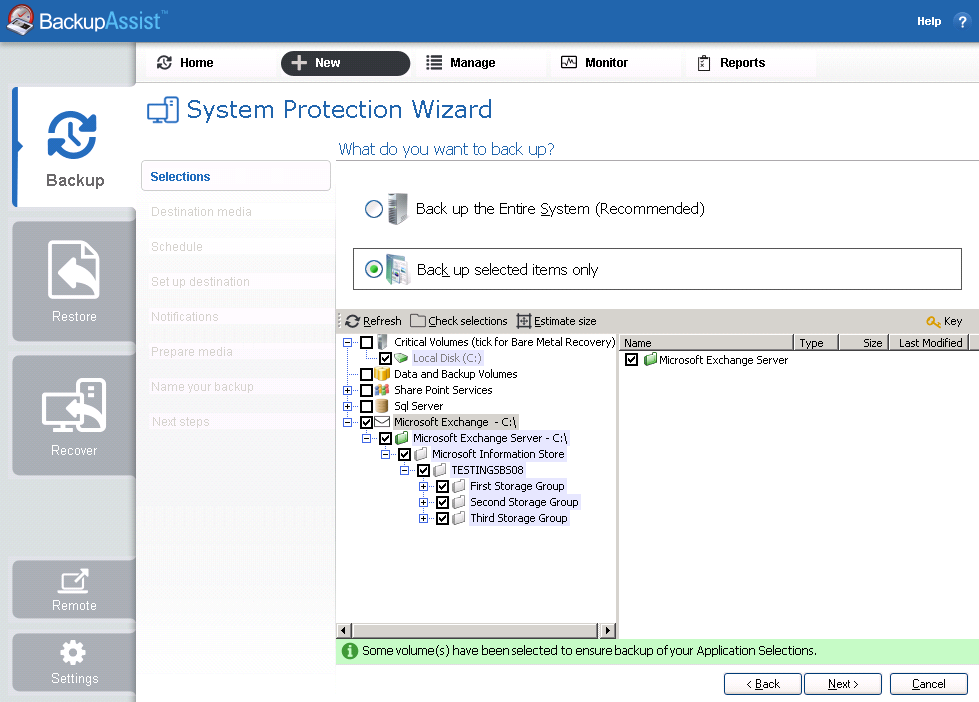The width and height of the screenshot is (979, 702).
Task: Open the Reports tab
Action: pos(750,62)
